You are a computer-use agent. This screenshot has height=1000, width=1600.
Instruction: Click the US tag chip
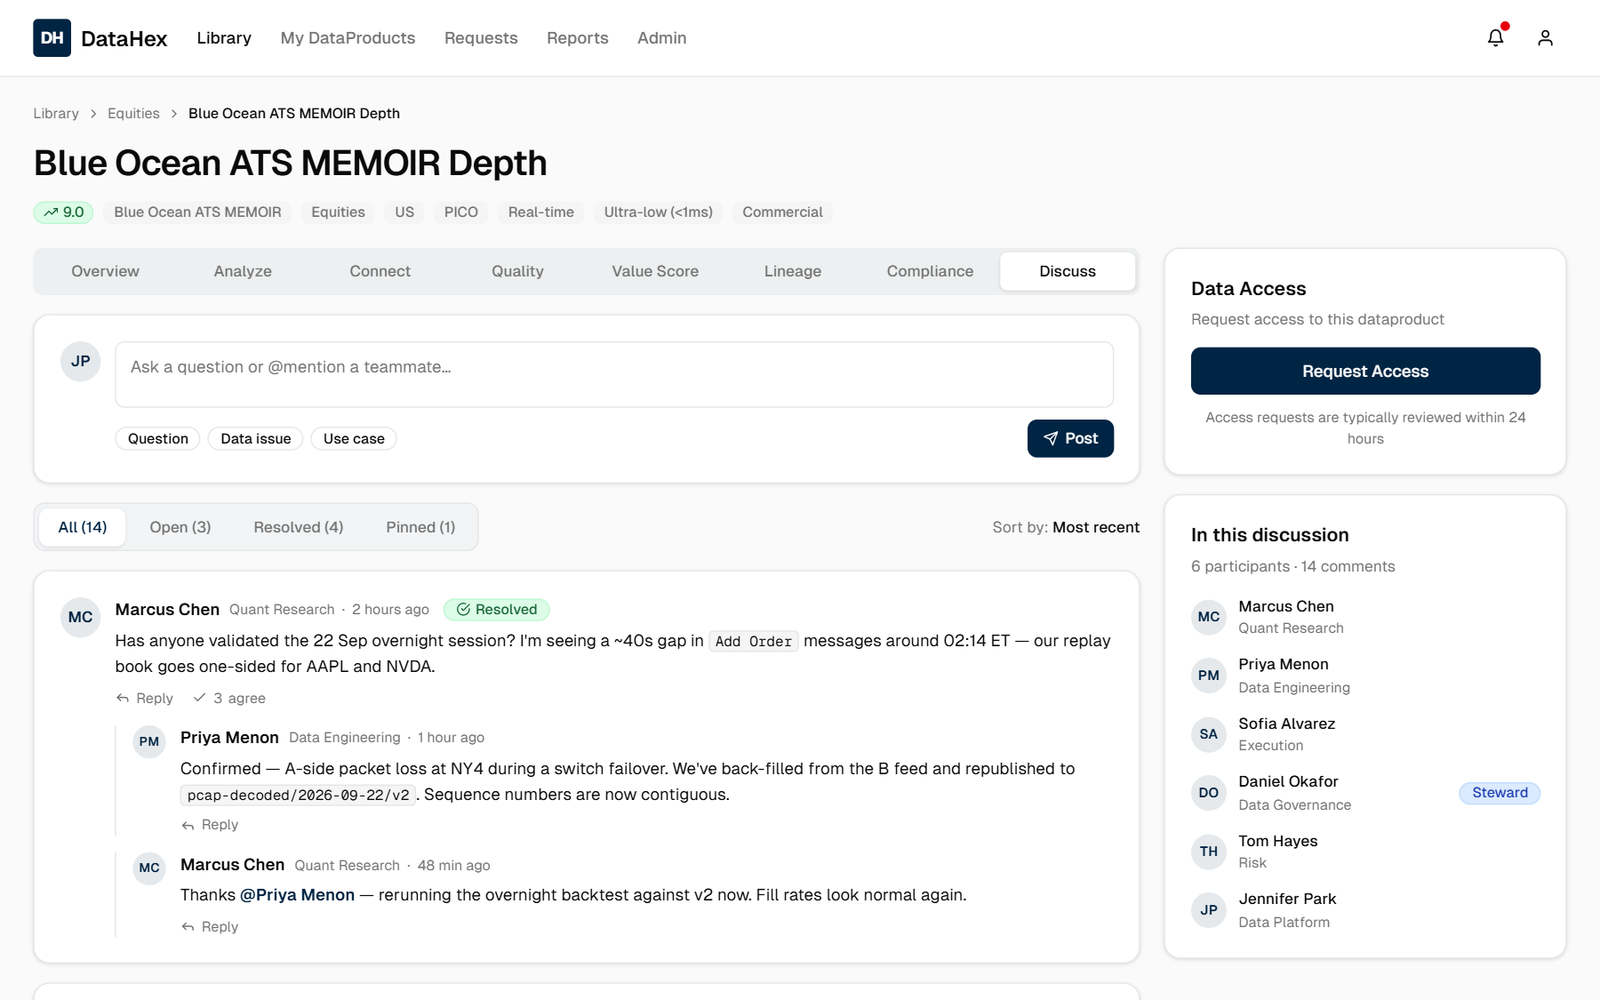point(404,212)
